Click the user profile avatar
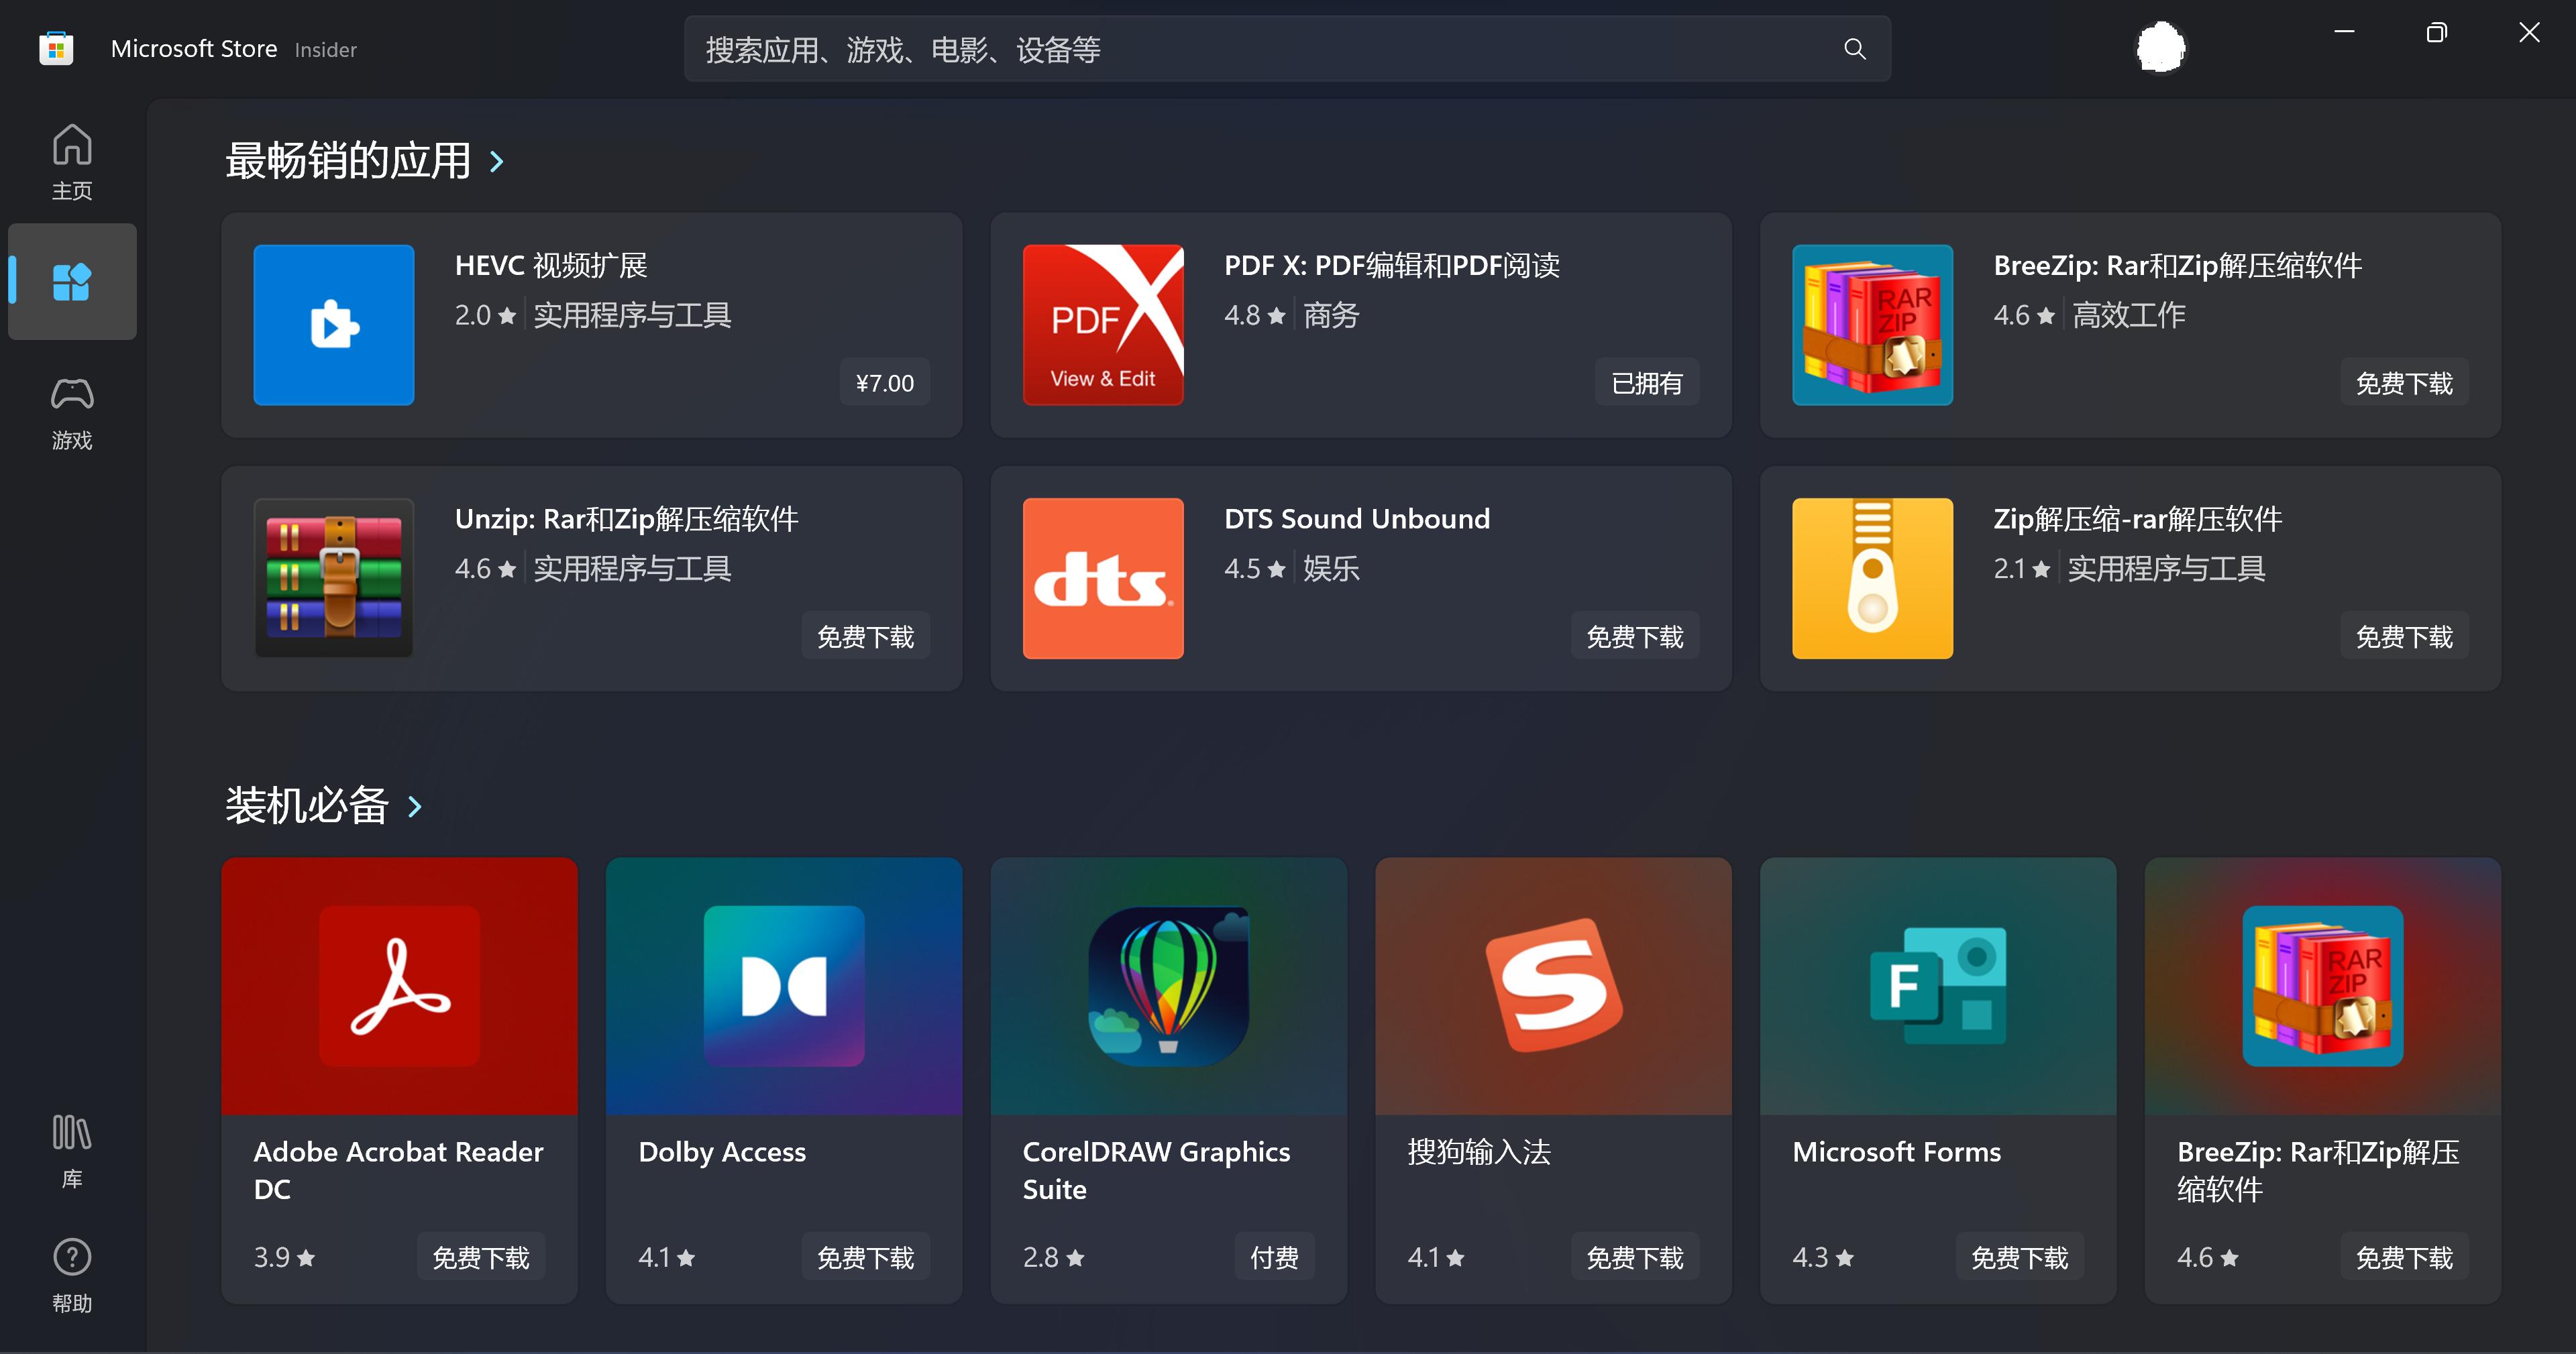Screen dimensions: 2576x1354 tap(2161, 47)
